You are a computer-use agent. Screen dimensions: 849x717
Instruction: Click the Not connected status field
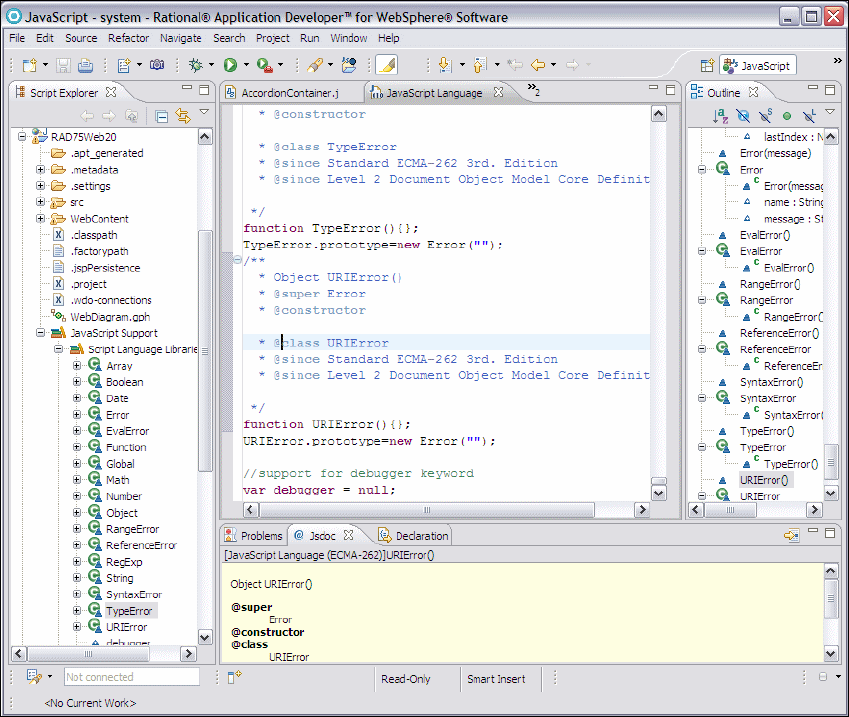pos(131,677)
